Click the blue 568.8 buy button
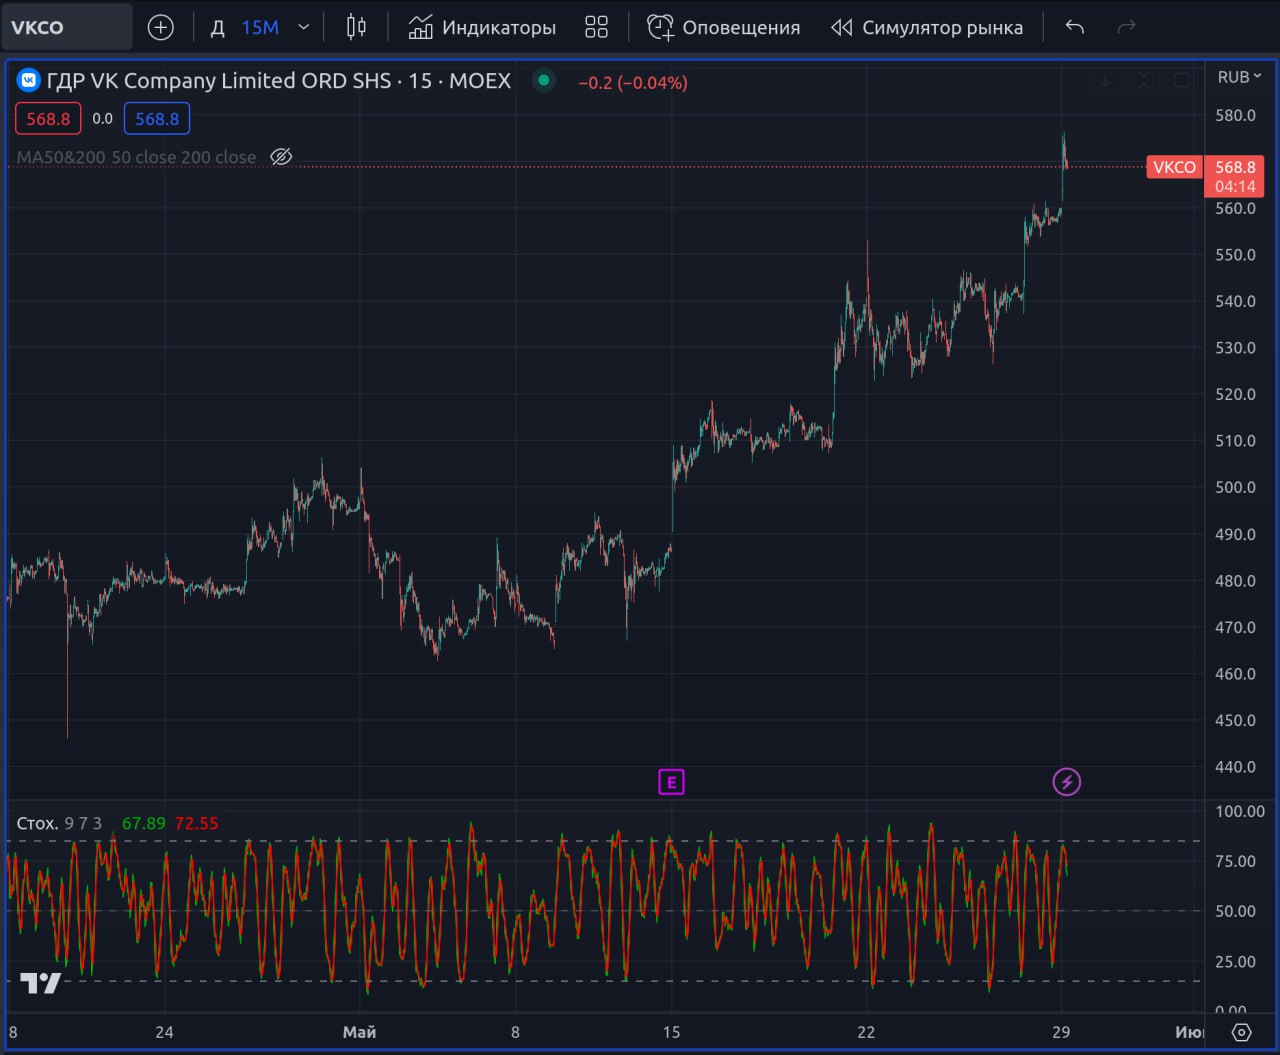This screenshot has height=1055, width=1280. (x=157, y=119)
